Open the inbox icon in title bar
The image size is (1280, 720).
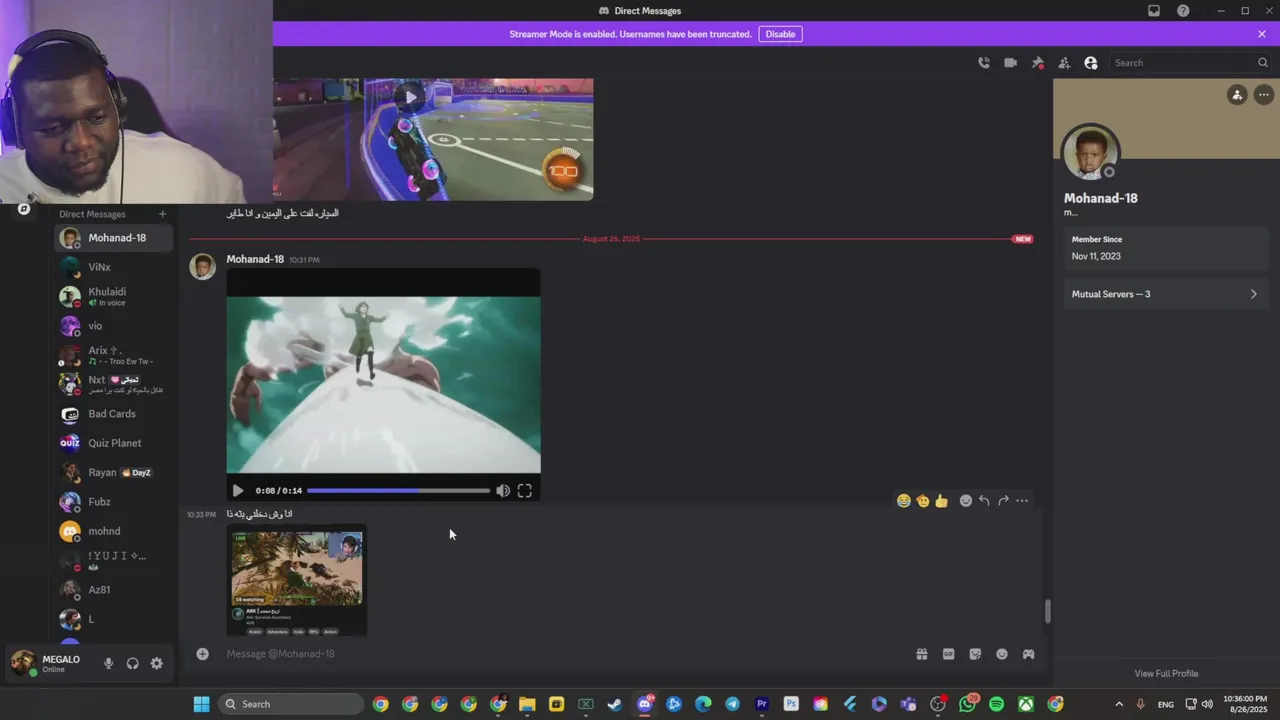click(1154, 11)
